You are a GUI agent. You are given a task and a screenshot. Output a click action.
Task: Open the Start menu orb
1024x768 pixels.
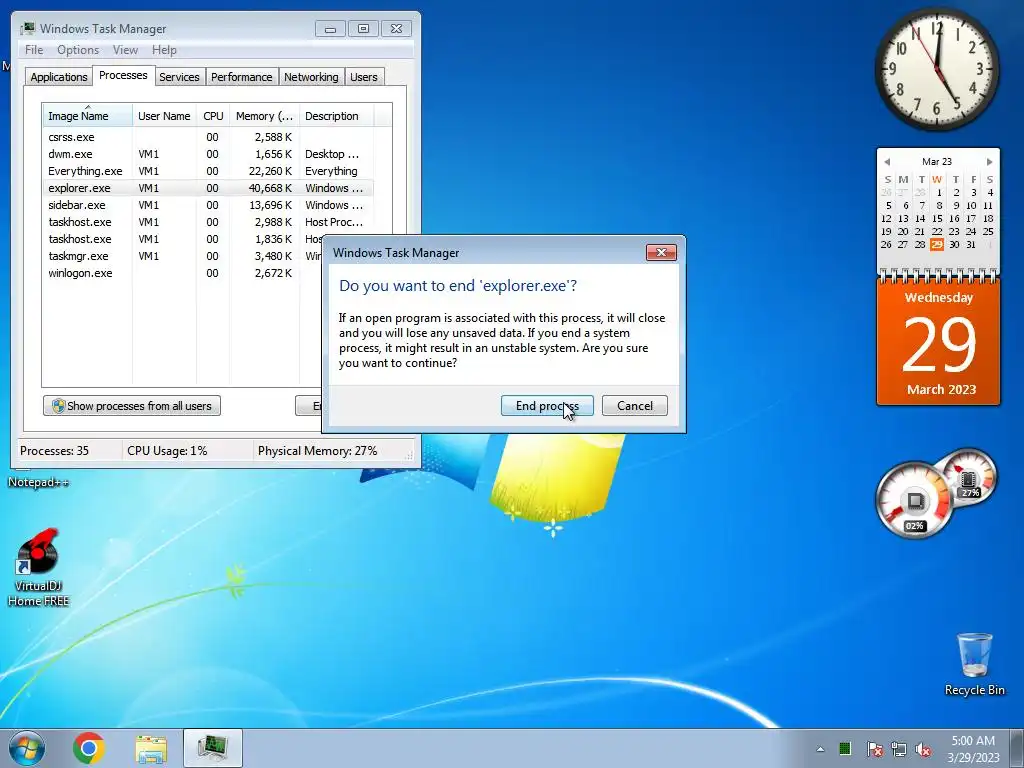pos(27,748)
